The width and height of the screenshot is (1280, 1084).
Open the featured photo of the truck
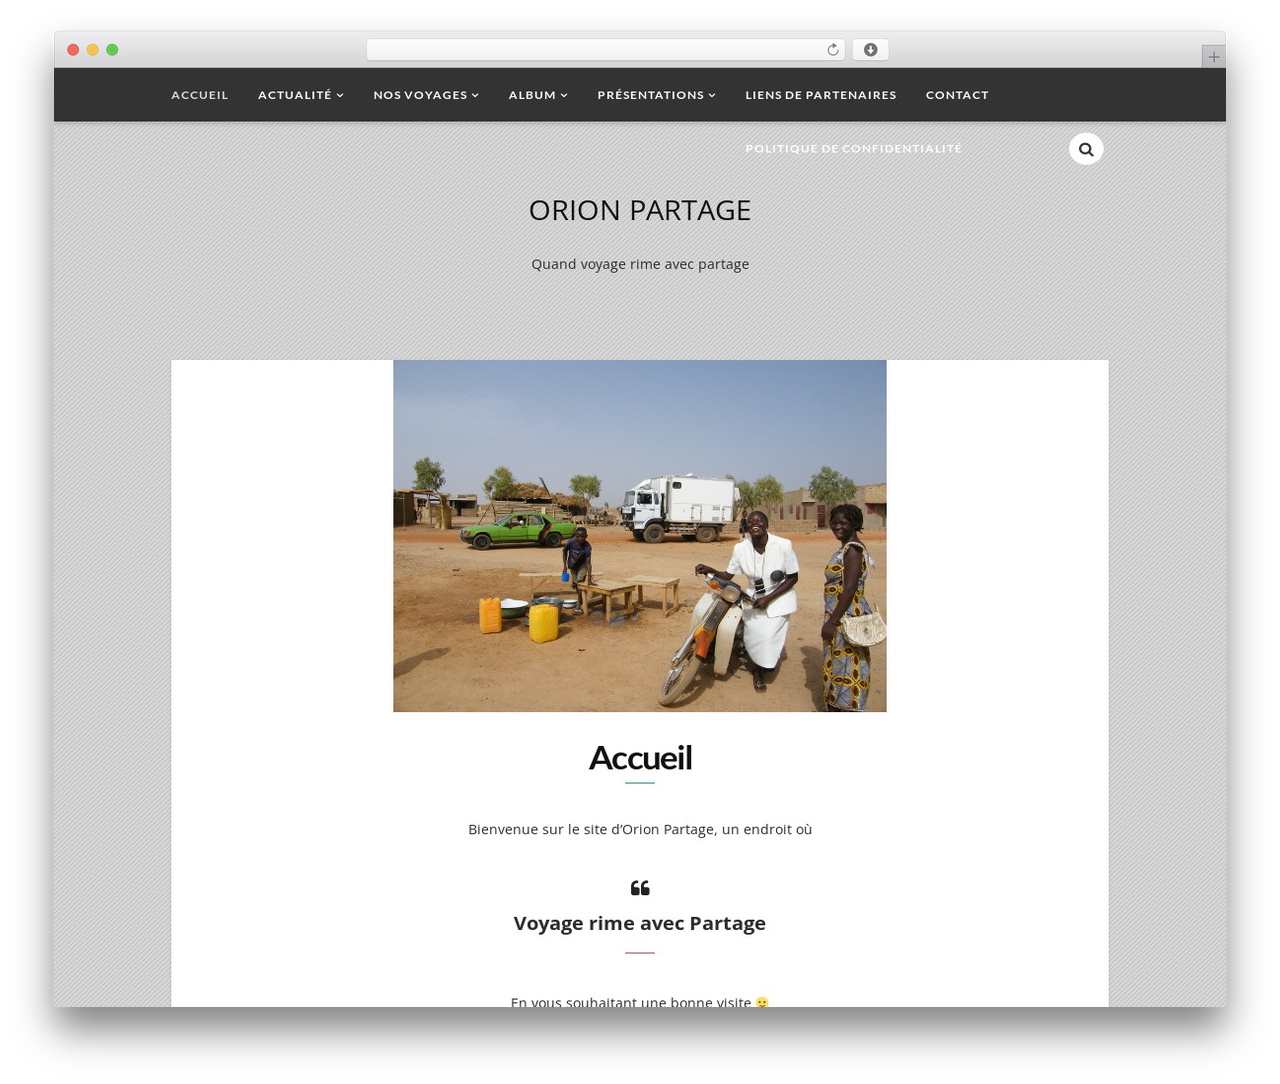tap(640, 536)
